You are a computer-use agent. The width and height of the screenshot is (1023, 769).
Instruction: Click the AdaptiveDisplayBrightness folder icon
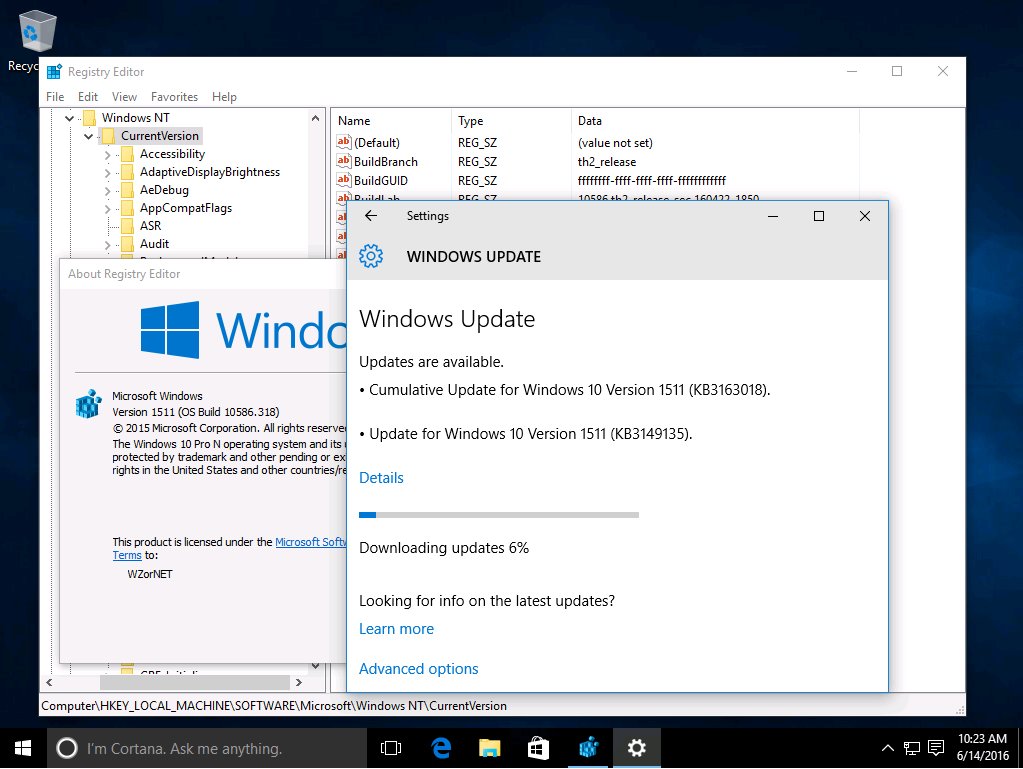pos(128,172)
